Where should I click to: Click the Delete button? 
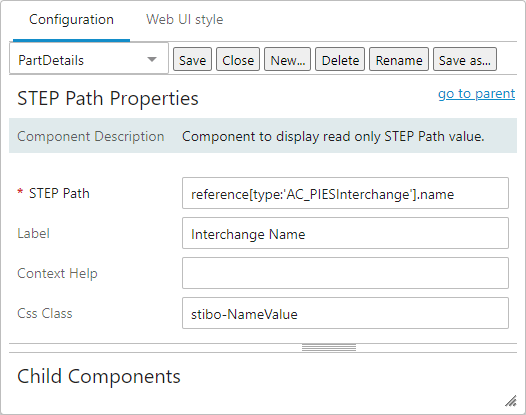point(340,59)
